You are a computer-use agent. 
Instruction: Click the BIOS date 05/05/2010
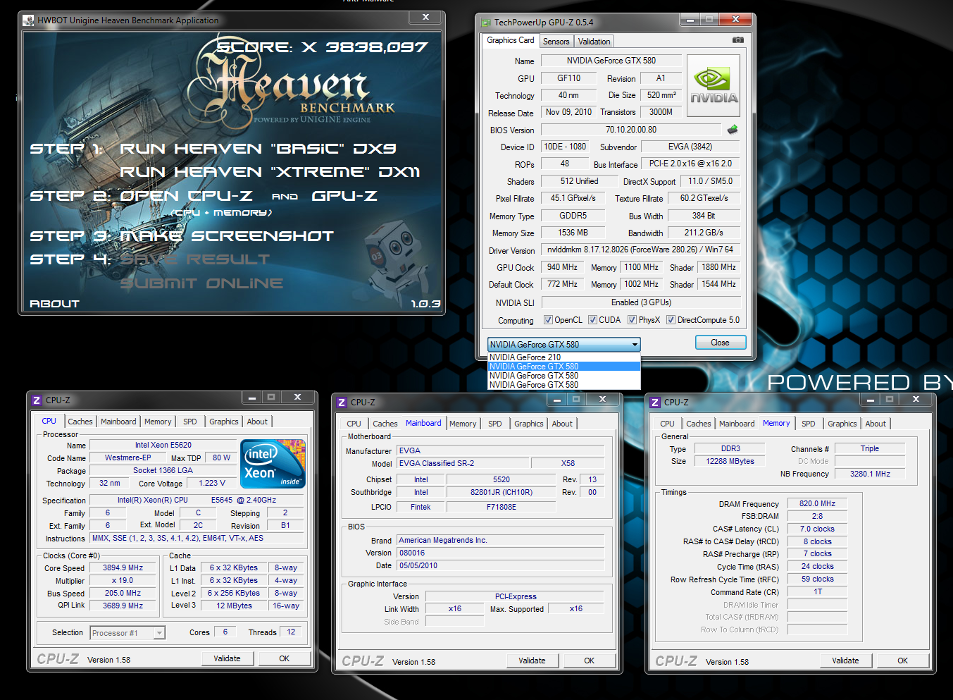pyautogui.click(x=501, y=565)
